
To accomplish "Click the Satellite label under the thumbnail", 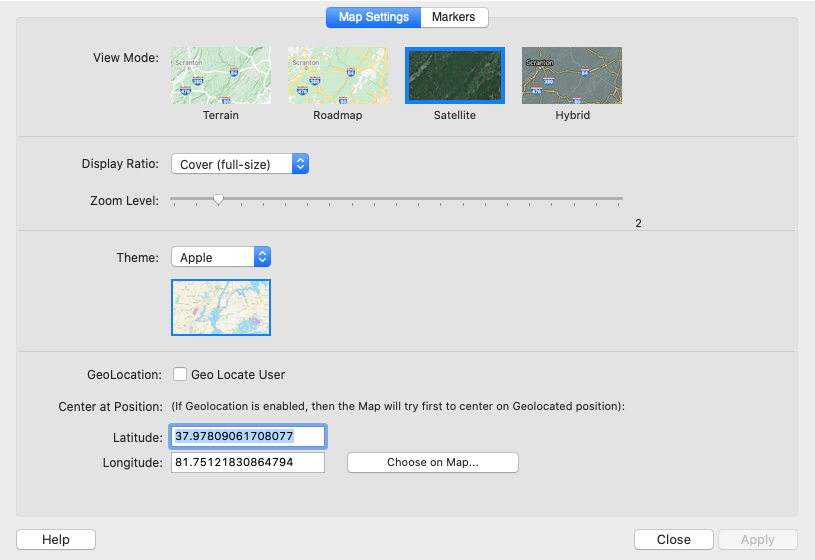I will pyautogui.click(x=455, y=115).
